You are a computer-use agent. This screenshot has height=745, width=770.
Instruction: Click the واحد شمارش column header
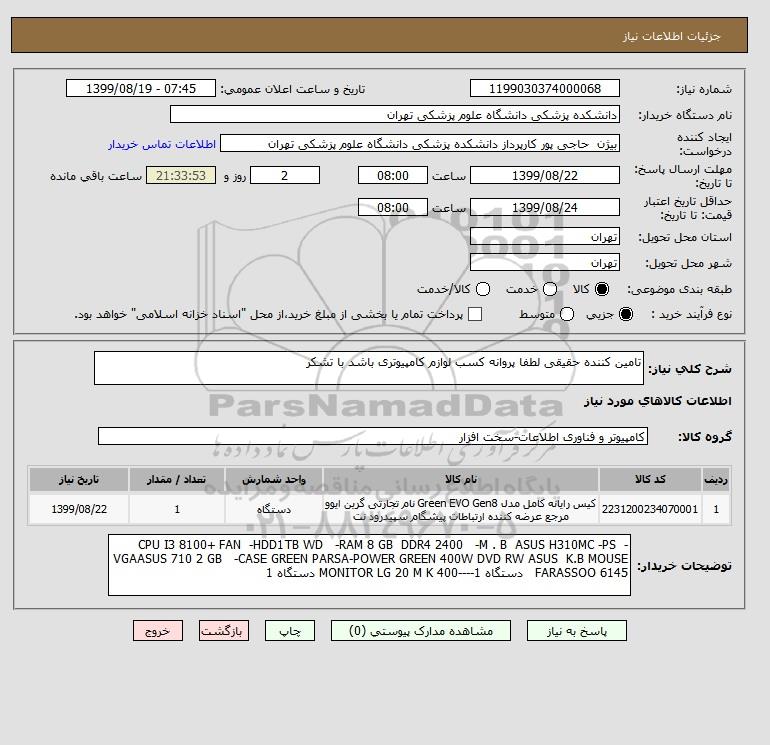pyautogui.click(x=274, y=479)
